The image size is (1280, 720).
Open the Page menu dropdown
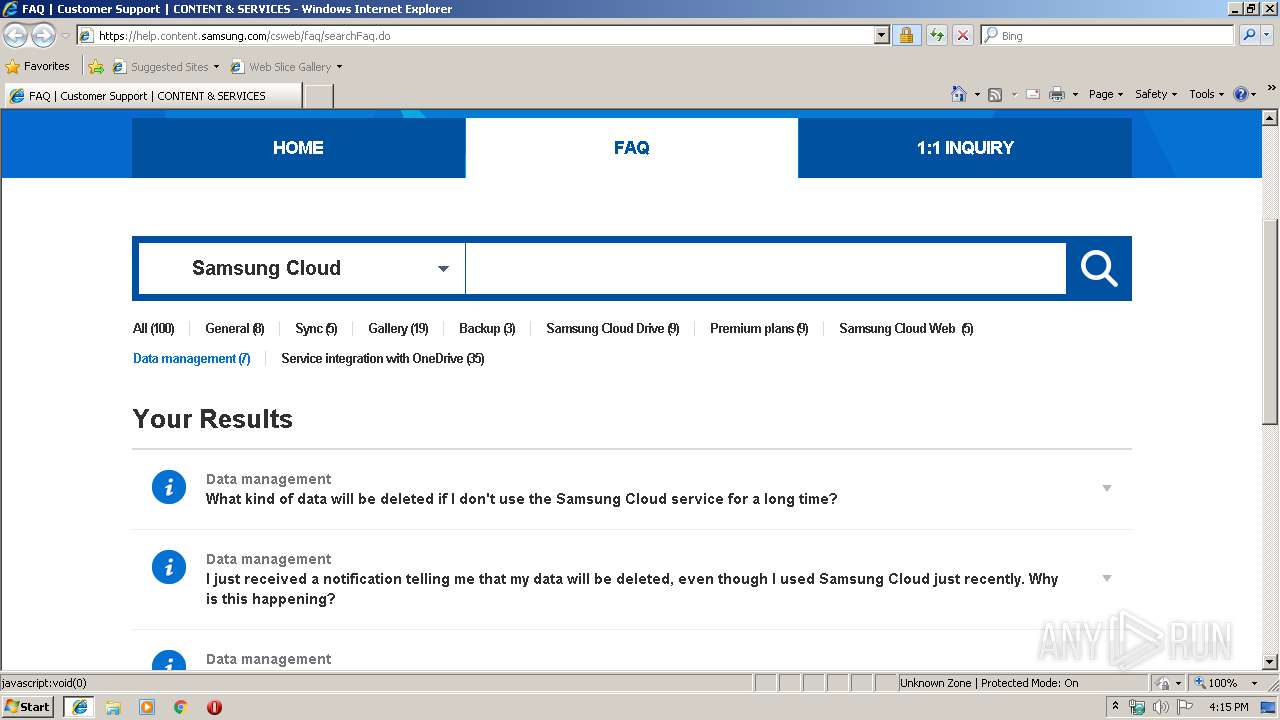(x=1105, y=94)
